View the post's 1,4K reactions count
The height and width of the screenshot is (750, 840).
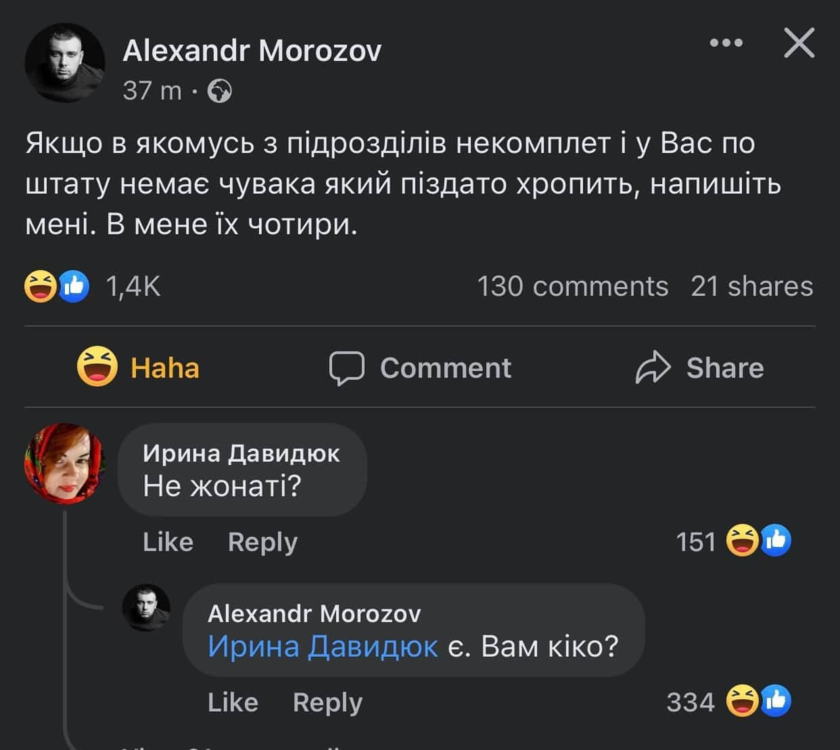133,286
